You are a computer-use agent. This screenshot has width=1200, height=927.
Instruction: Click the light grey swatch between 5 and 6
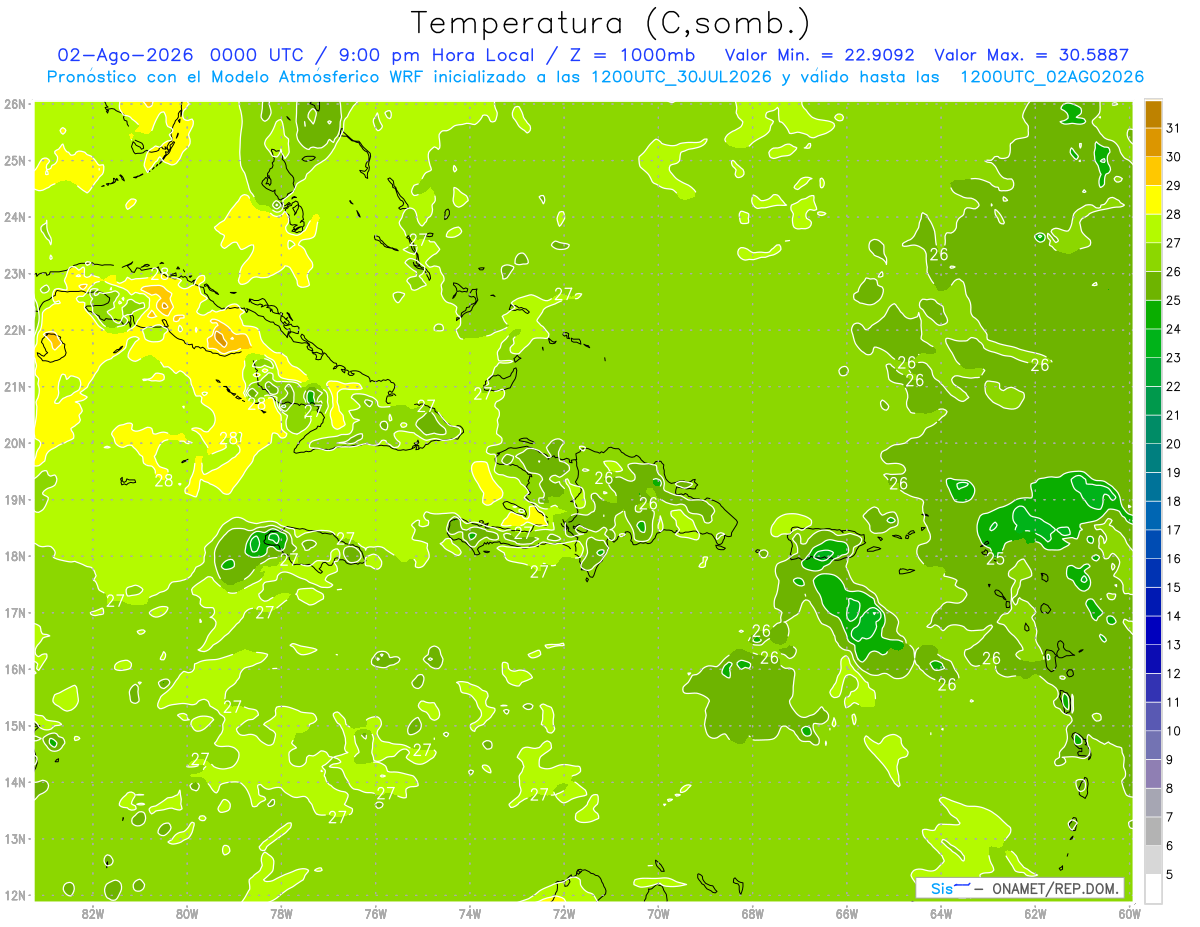pos(1153,860)
